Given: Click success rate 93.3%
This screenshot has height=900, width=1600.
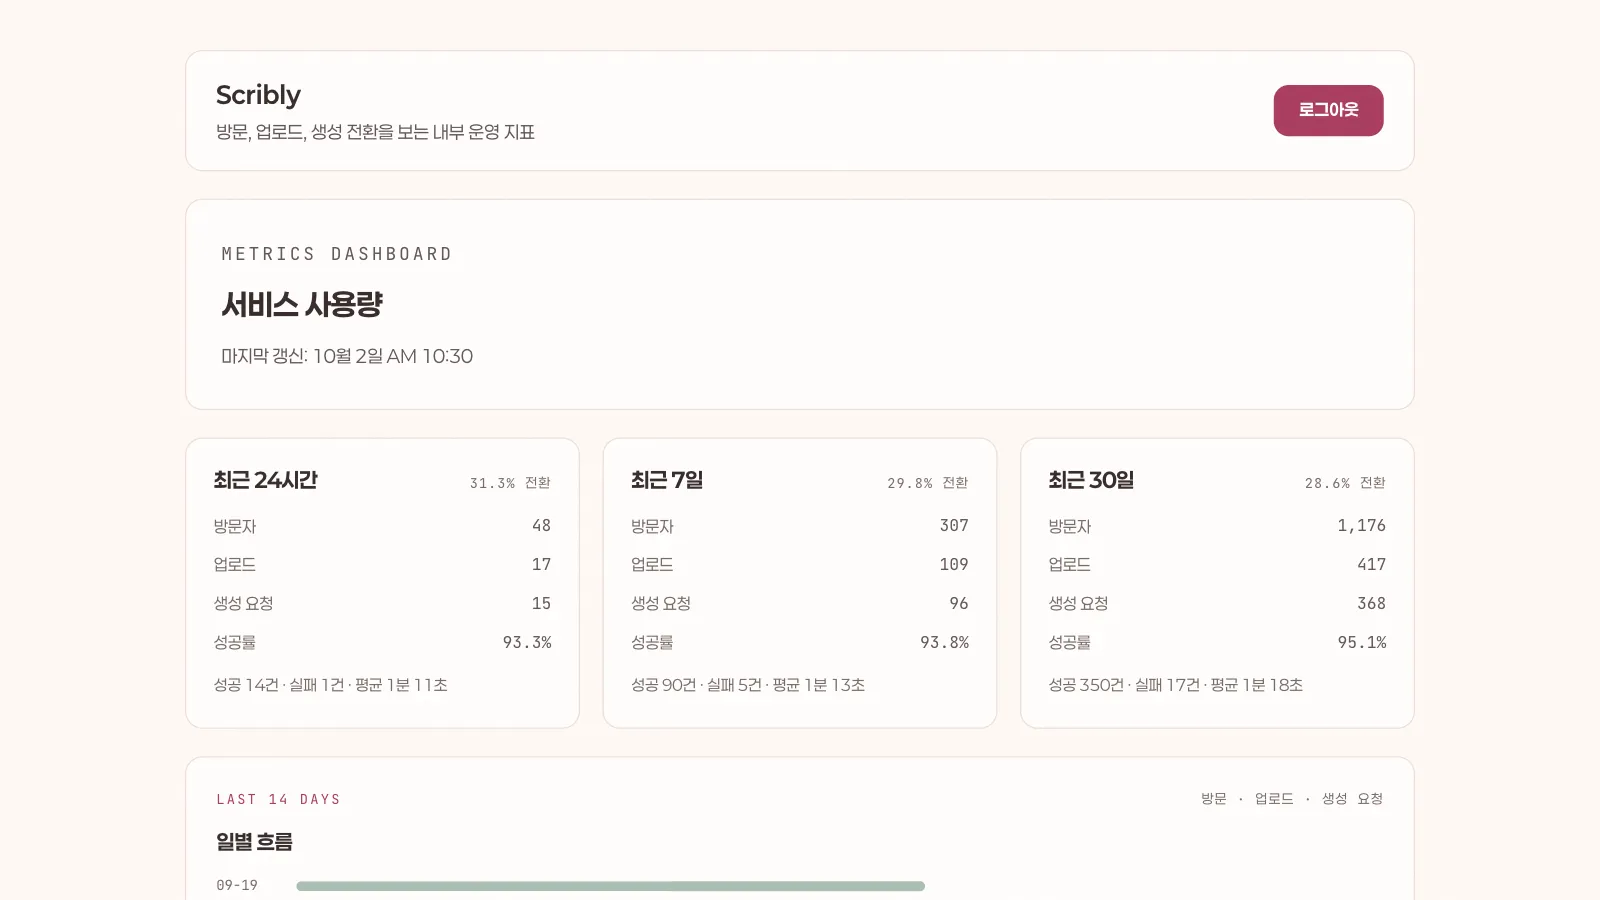Looking at the screenshot, I should pyautogui.click(x=527, y=642).
